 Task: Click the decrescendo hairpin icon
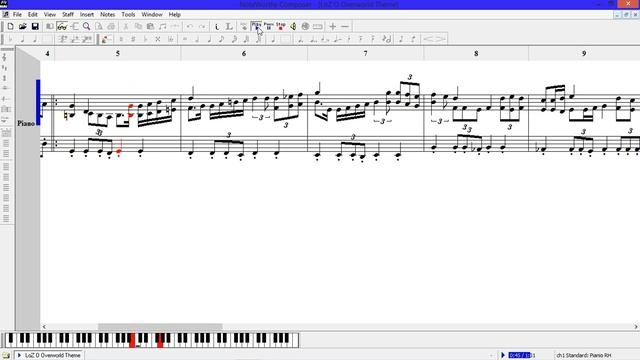click(x=440, y=39)
